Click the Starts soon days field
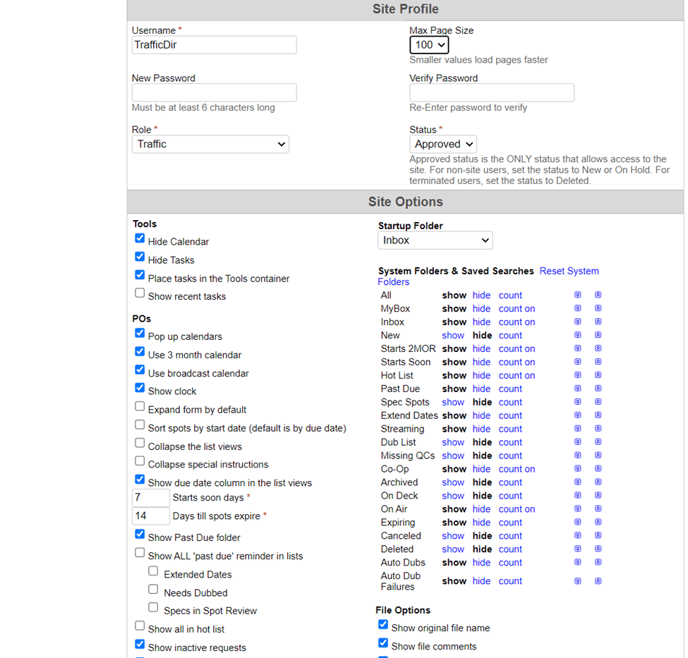The width and height of the screenshot is (688, 658). pos(150,497)
